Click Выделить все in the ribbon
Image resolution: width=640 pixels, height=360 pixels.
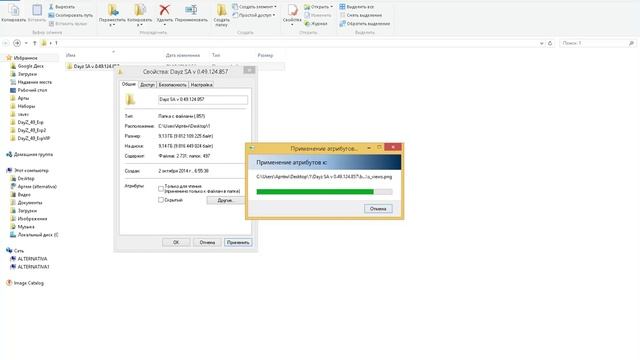[357, 7]
